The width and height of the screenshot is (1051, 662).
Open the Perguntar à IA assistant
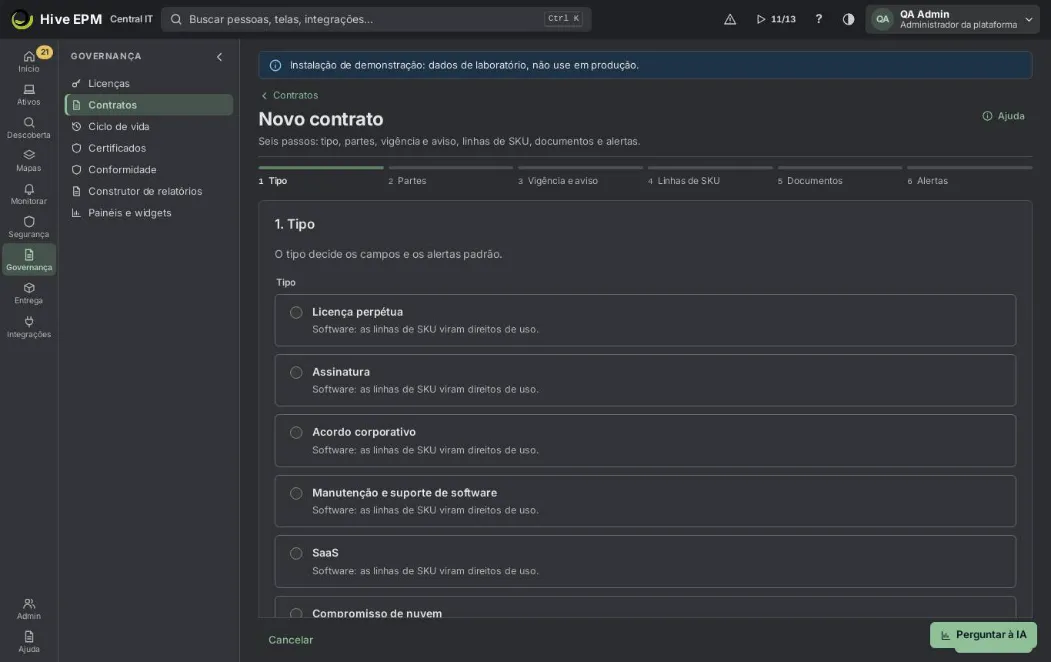coord(983,635)
